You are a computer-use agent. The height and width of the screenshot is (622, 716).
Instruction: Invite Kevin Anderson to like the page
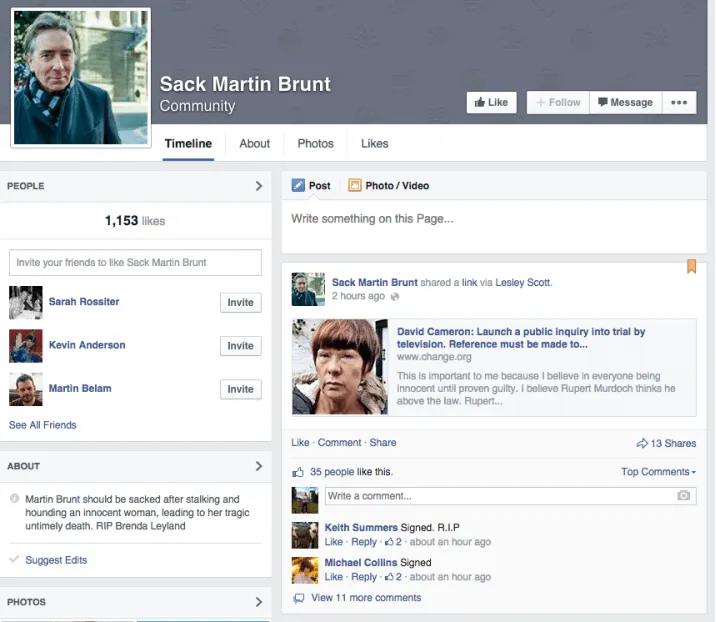click(240, 346)
